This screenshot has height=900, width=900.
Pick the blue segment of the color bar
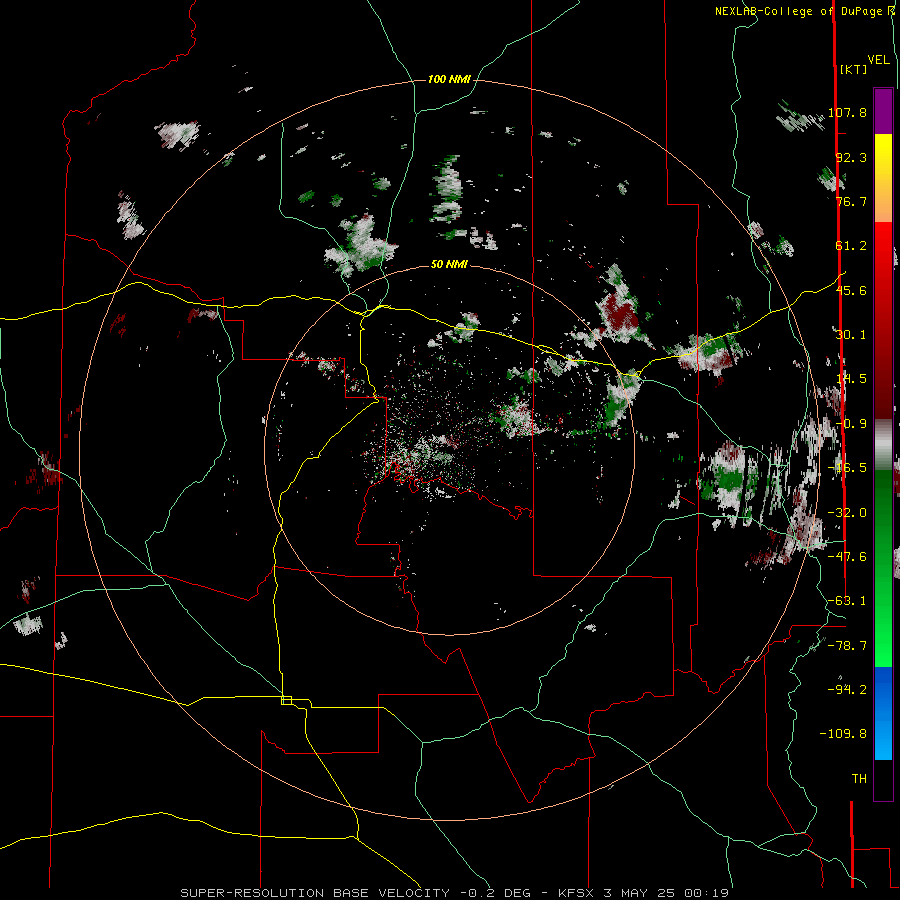pos(883,713)
